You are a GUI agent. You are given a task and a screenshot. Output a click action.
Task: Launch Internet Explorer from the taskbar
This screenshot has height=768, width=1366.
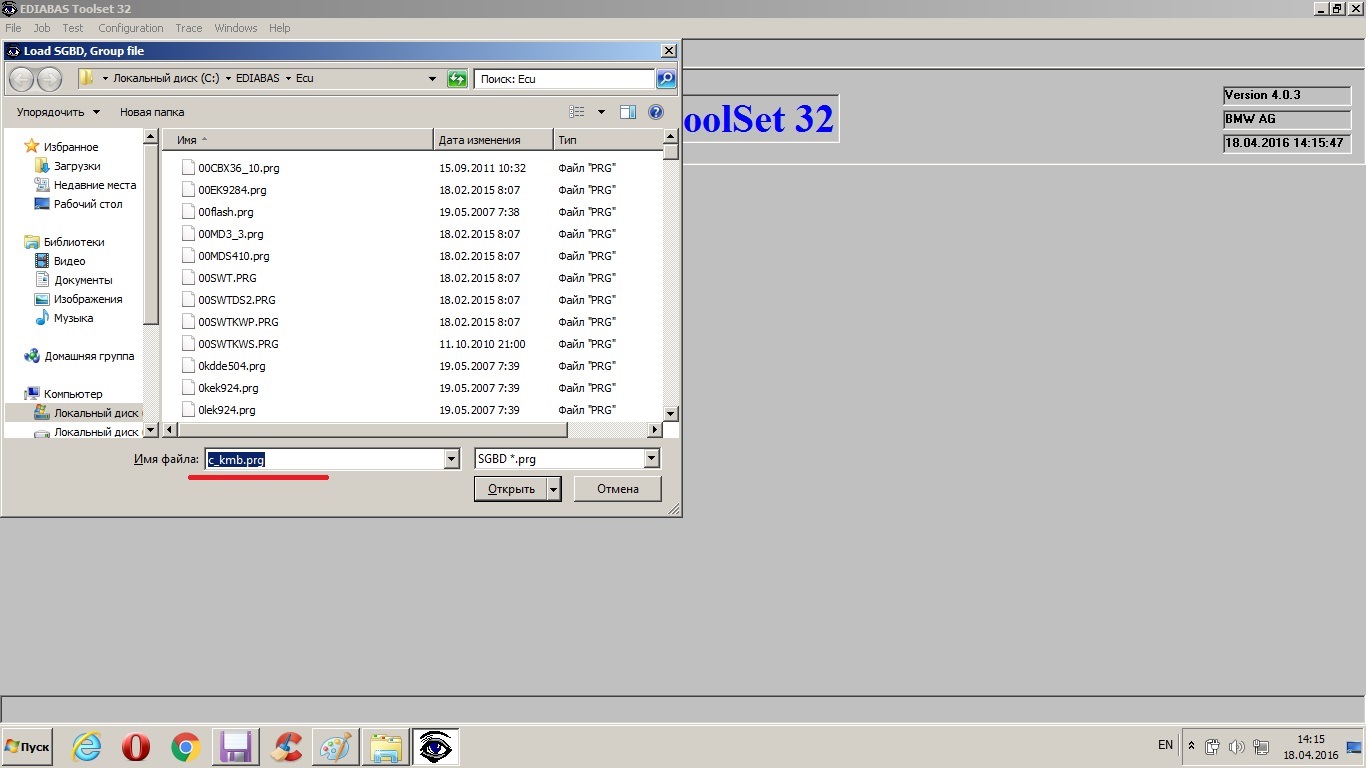click(x=87, y=747)
